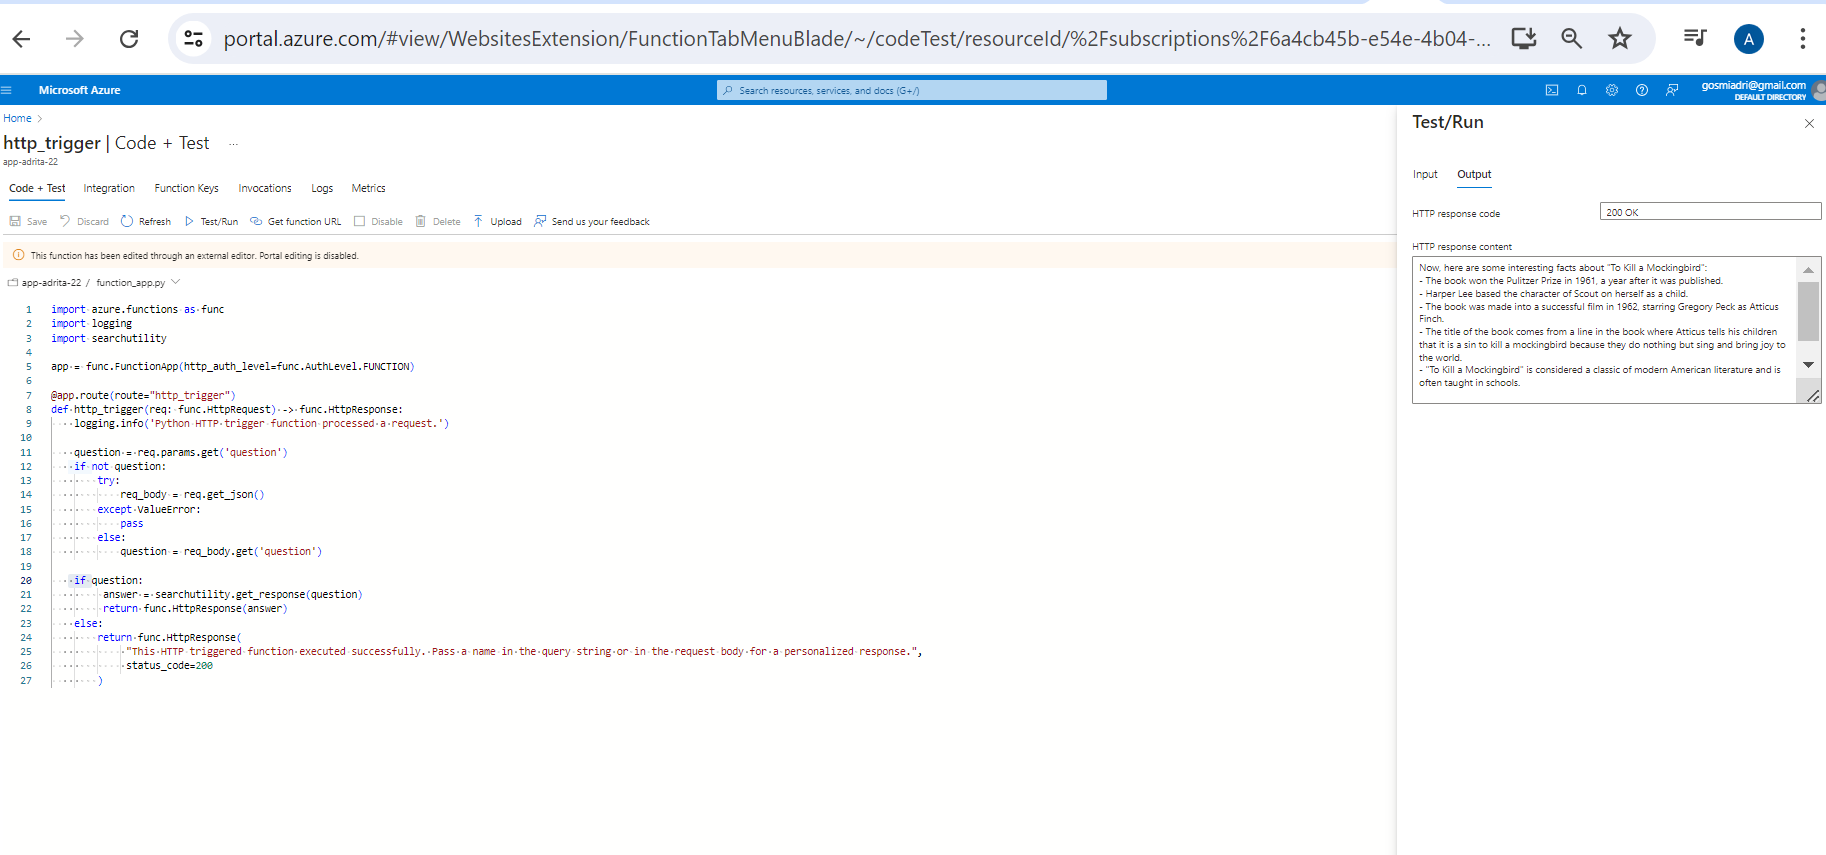Click 'status_code=200' in the code
1826x855 pixels.
click(x=169, y=665)
